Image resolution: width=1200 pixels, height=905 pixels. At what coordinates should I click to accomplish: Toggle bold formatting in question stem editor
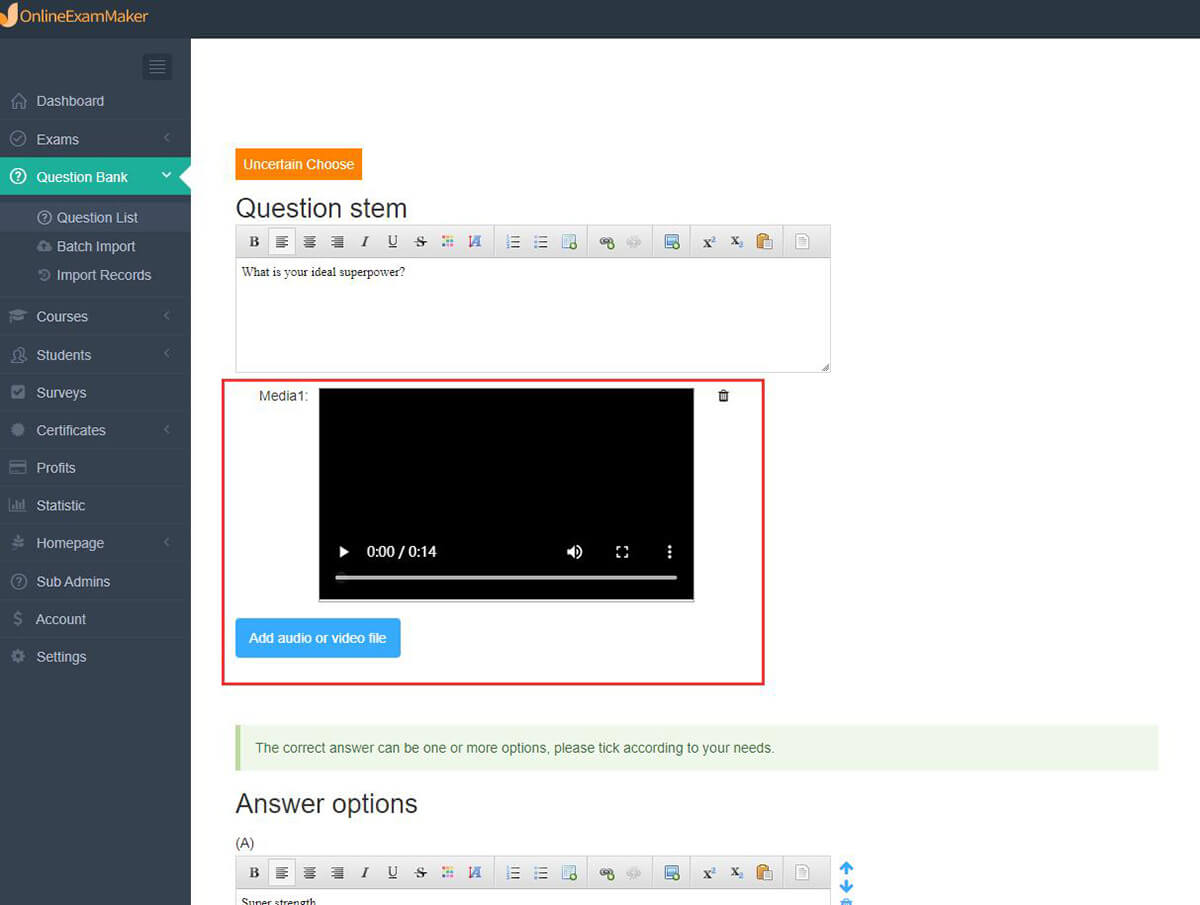254,241
